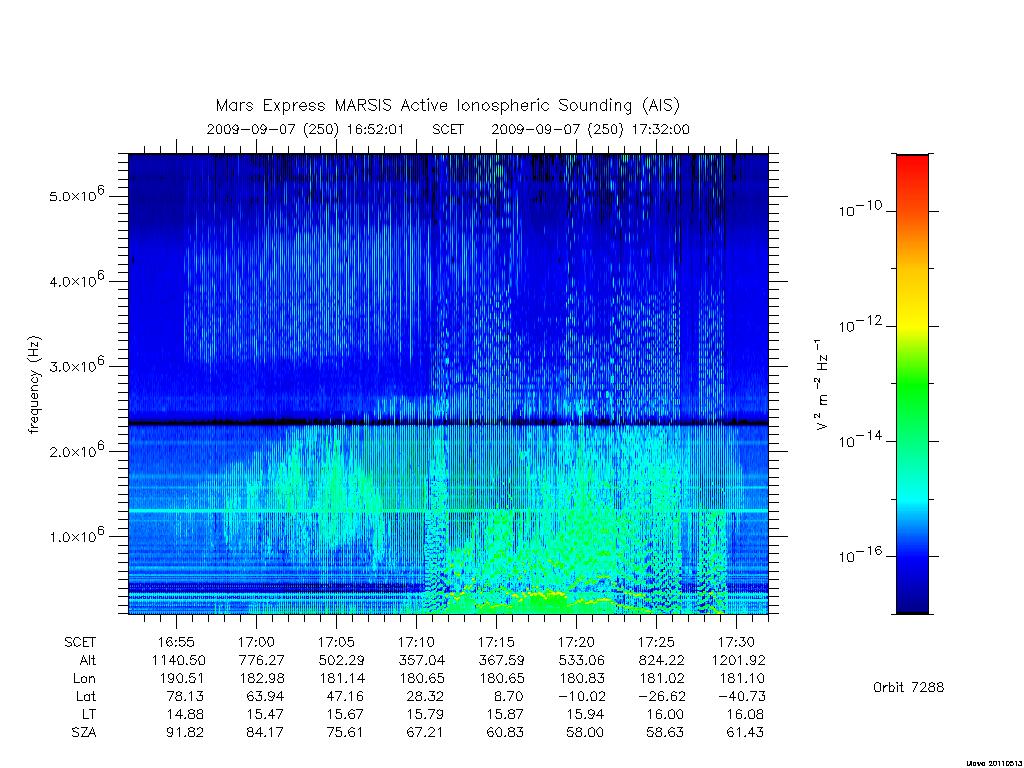Click the 'frequency (Hz)' axis label
This screenshot has width=1024, height=768.
pos(34,385)
